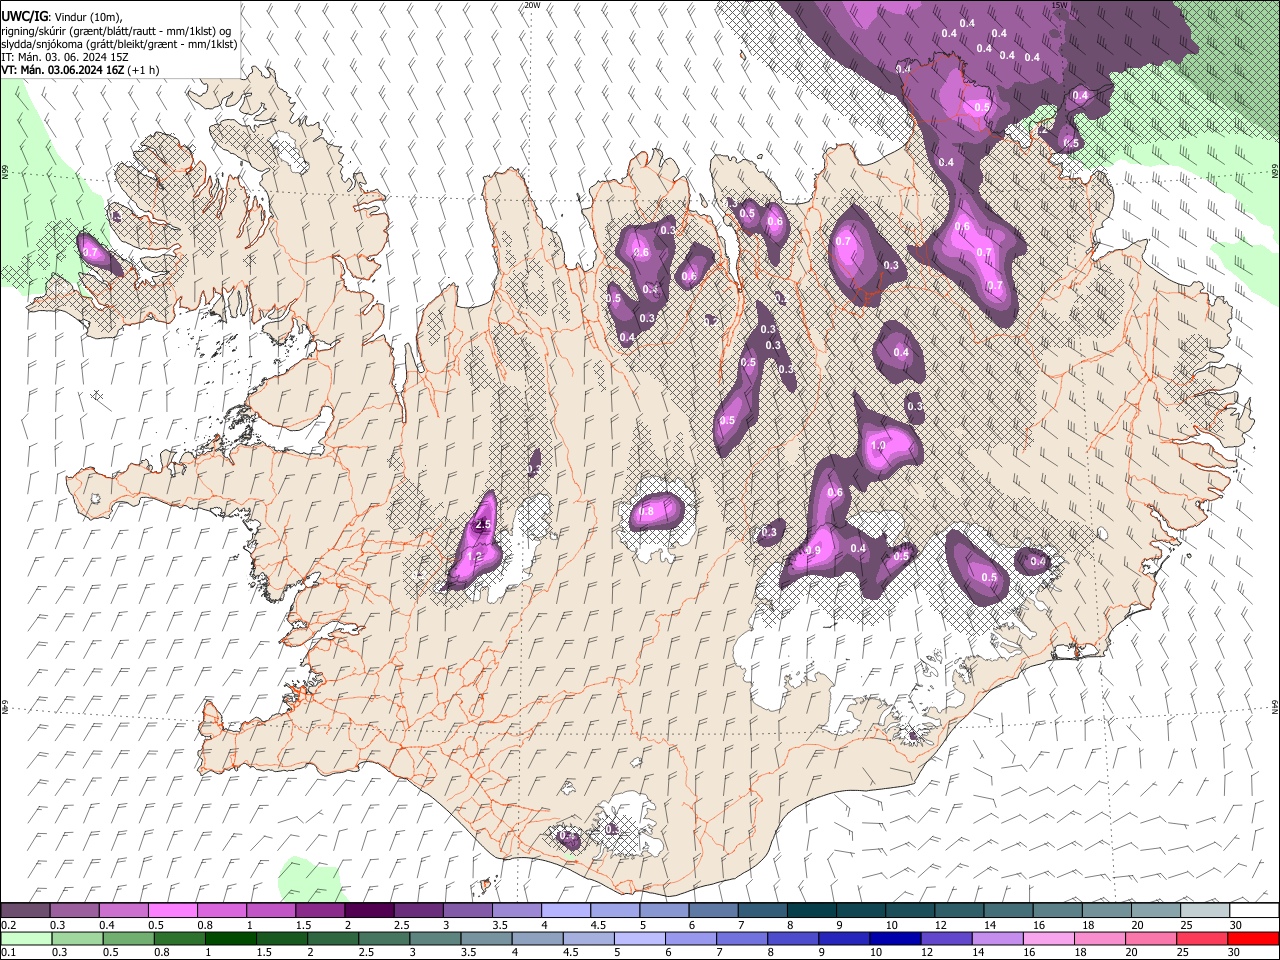Choose the dark teal 8–9 snow legend swatch
The height and width of the screenshot is (960, 1280).
(811, 911)
